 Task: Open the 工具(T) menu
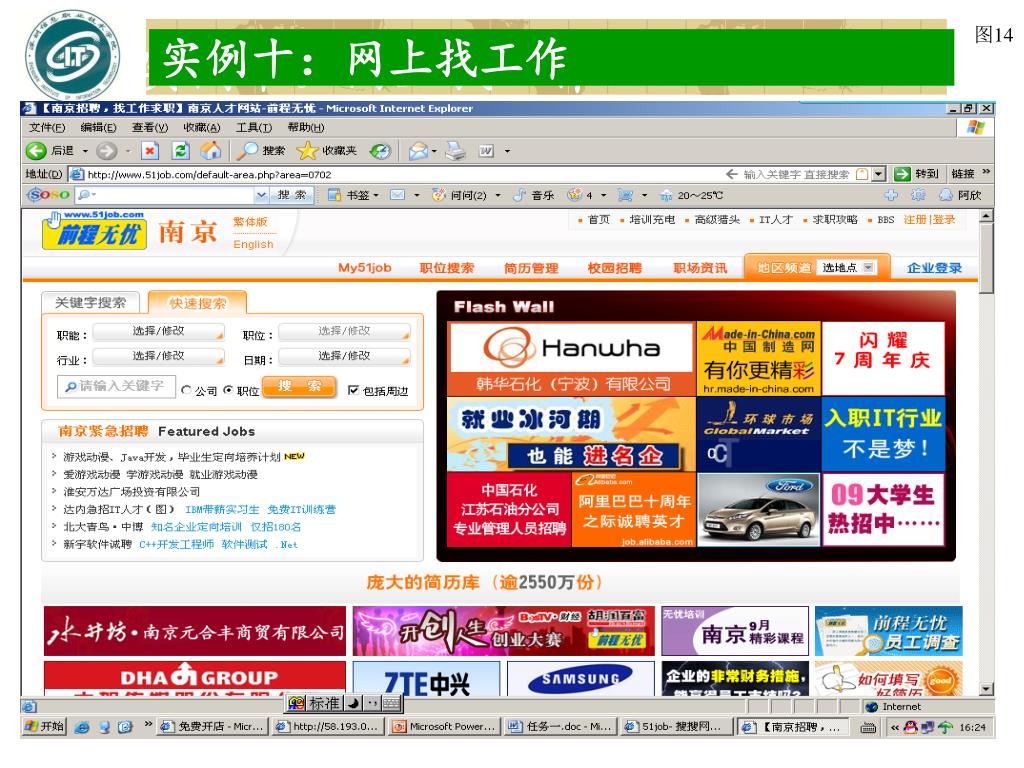(253, 127)
